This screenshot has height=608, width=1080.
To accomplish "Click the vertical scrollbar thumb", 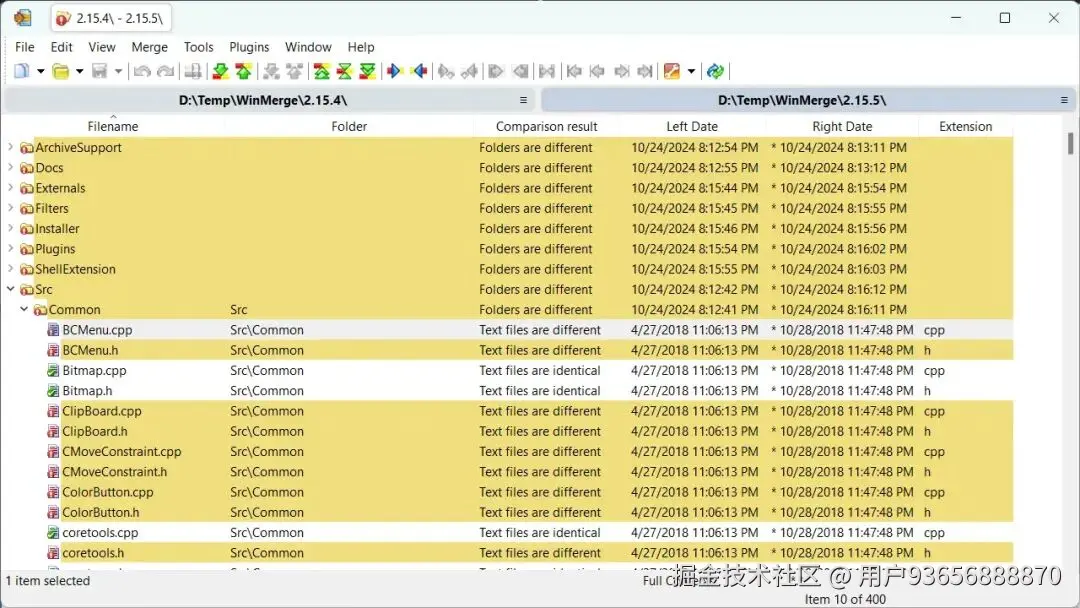I will (1070, 143).
